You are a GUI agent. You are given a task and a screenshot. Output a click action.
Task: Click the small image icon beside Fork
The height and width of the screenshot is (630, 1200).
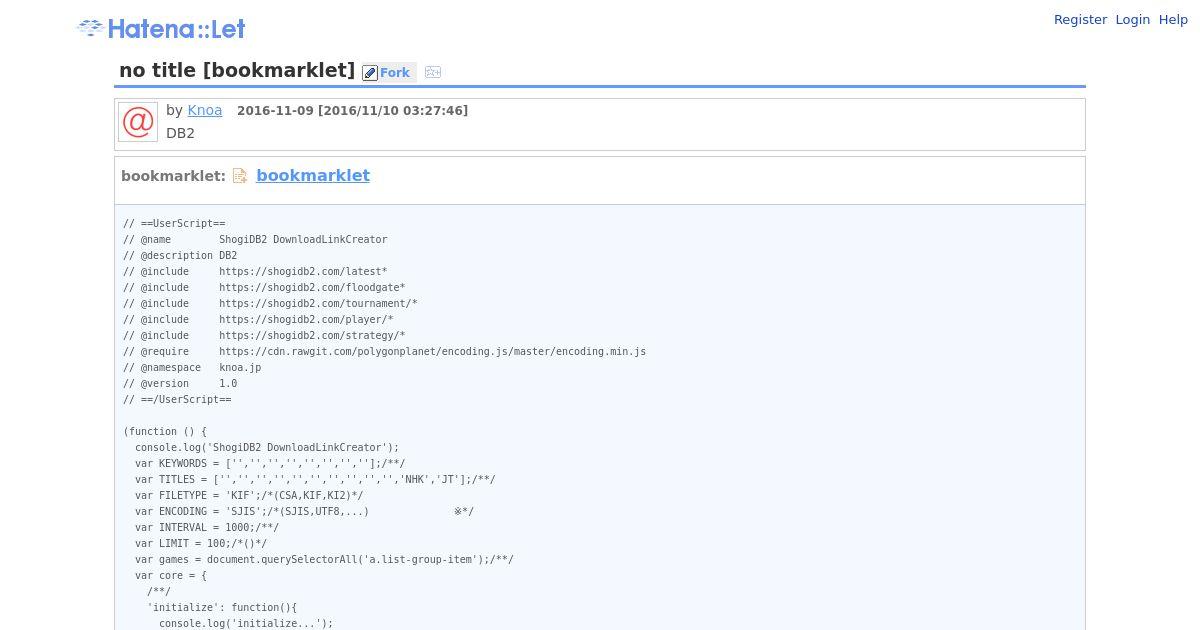pos(433,72)
